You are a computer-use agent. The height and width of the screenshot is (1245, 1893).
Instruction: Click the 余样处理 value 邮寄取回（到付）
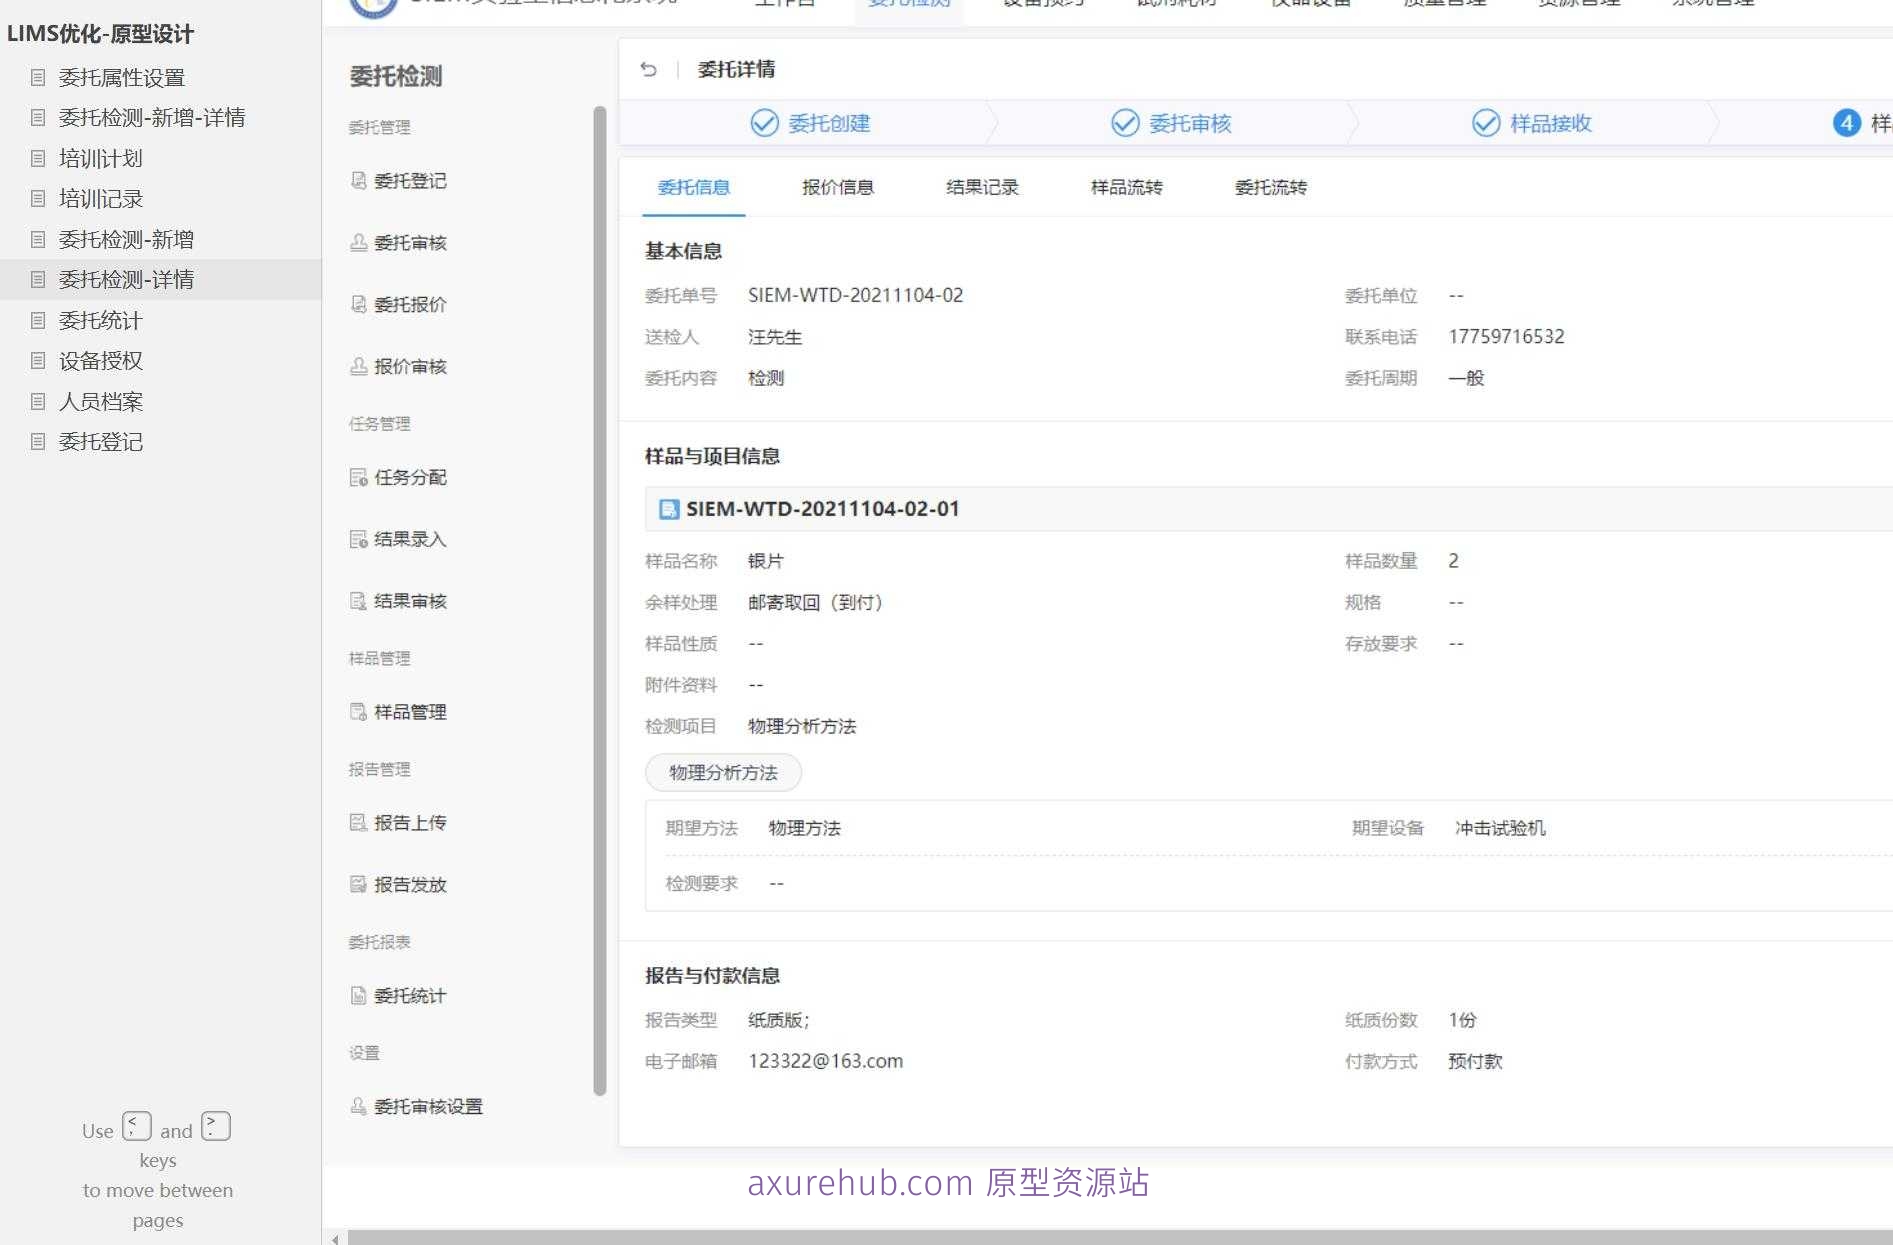coord(815,602)
